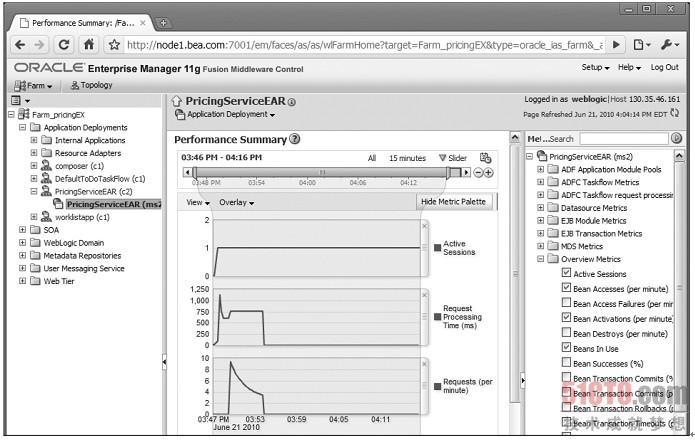Uncheck the Active Sessions metric
This screenshot has width=695, height=440.
566,273
